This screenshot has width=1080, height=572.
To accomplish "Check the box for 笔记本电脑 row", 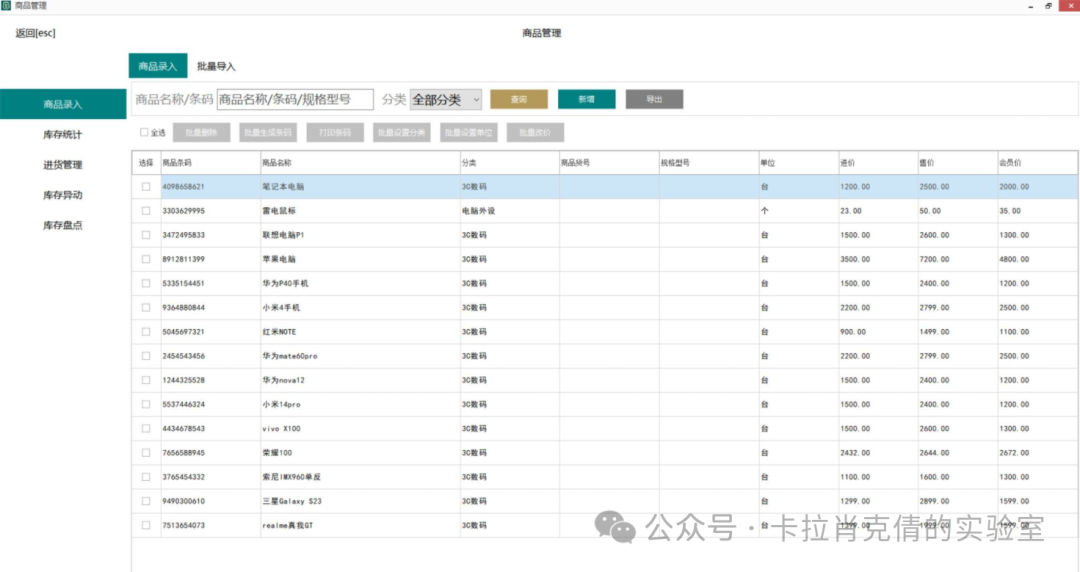I will [146, 187].
